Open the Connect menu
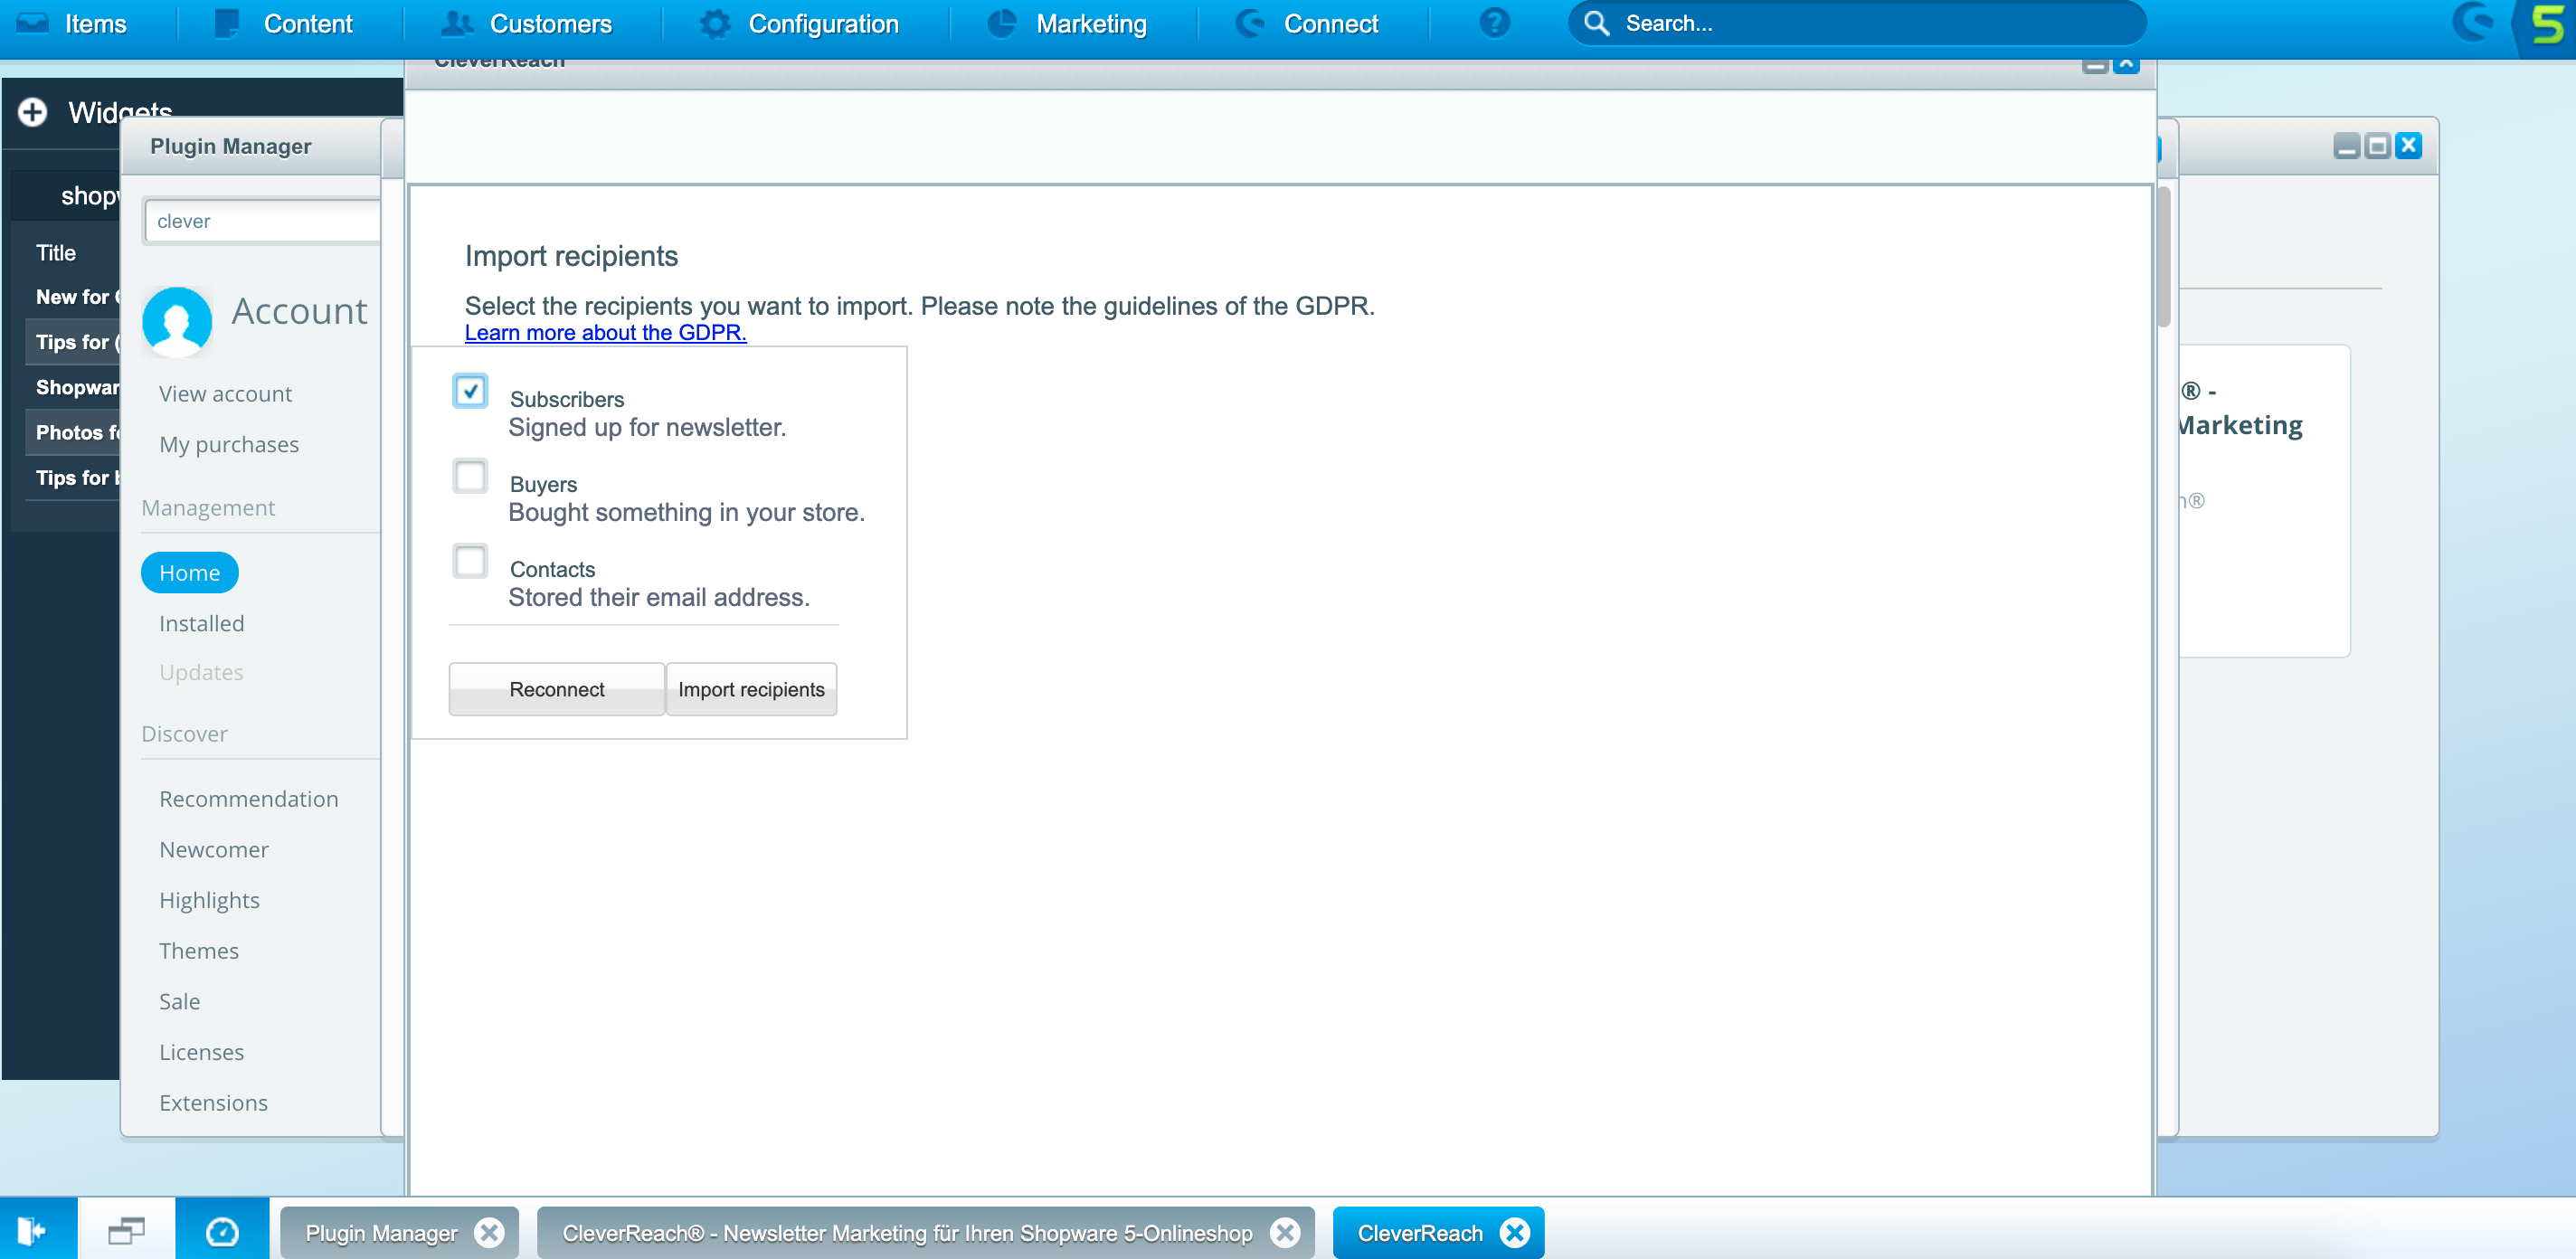Viewport: 2576px width, 1259px height. (x=1306, y=24)
